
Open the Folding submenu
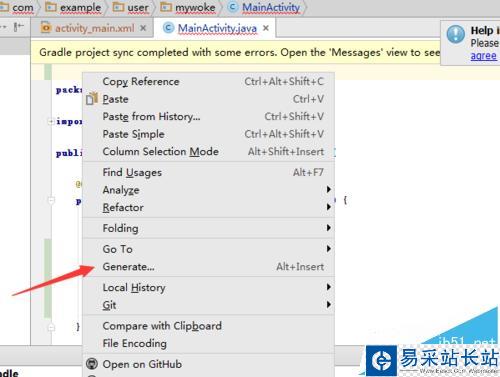point(208,228)
